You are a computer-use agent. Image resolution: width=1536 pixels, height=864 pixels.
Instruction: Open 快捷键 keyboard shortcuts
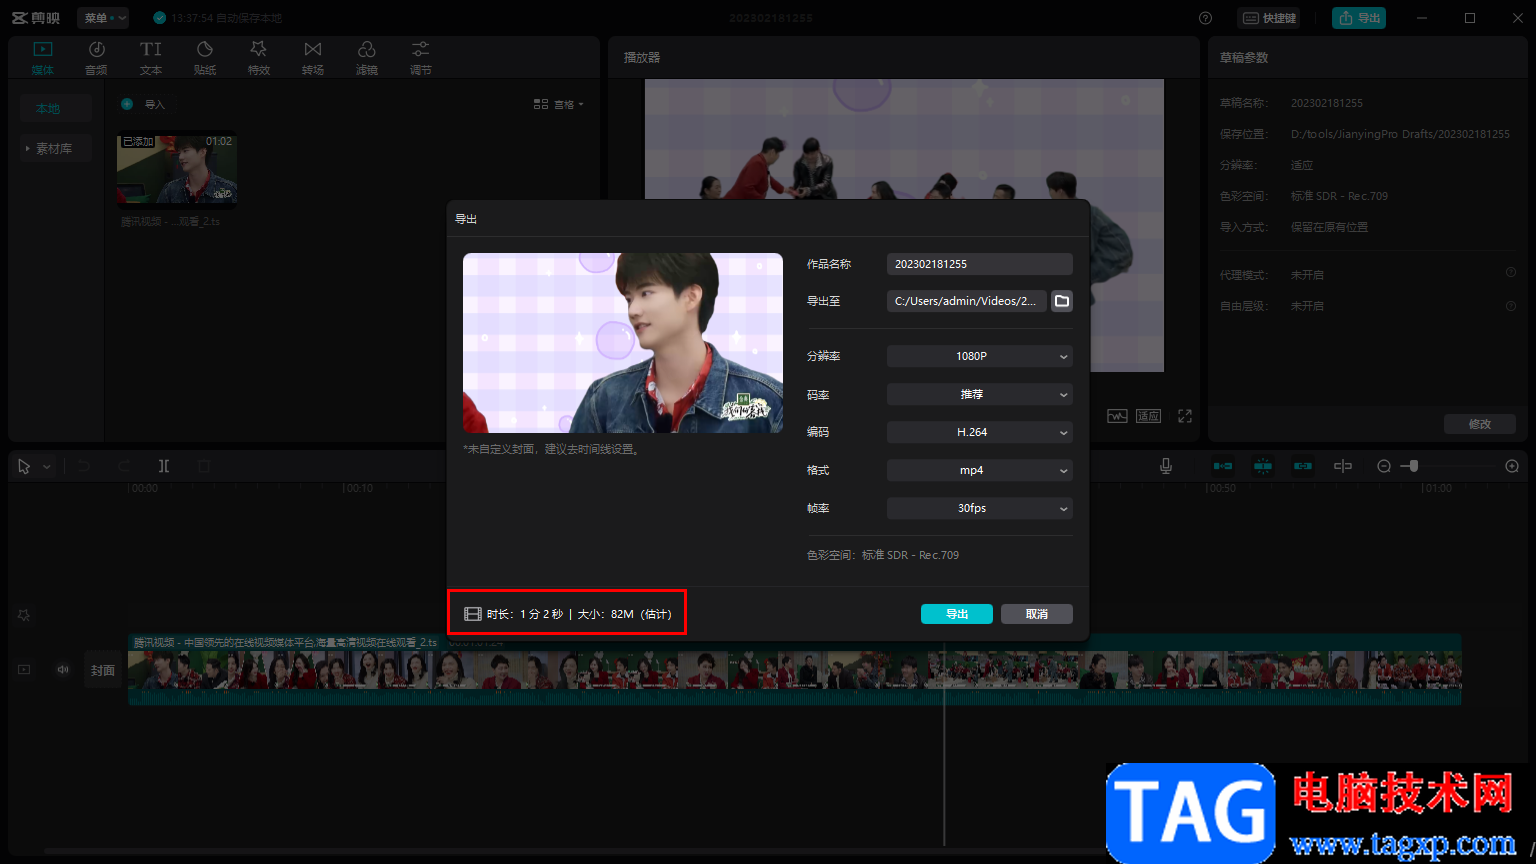click(1269, 18)
